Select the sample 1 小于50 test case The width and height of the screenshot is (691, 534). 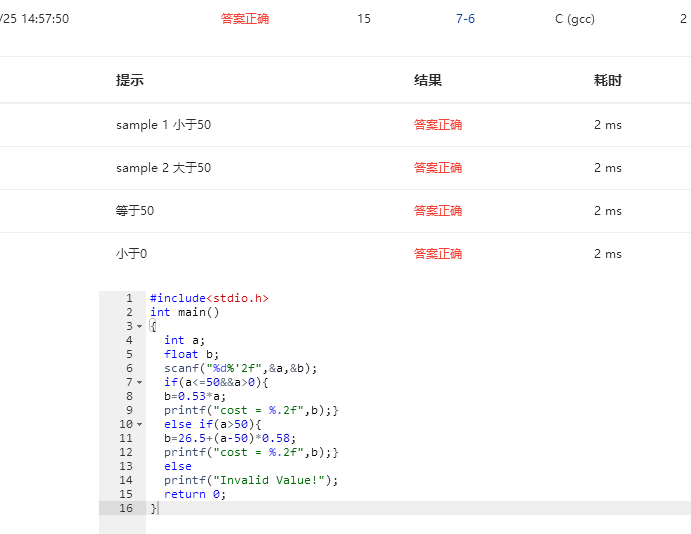coord(163,125)
